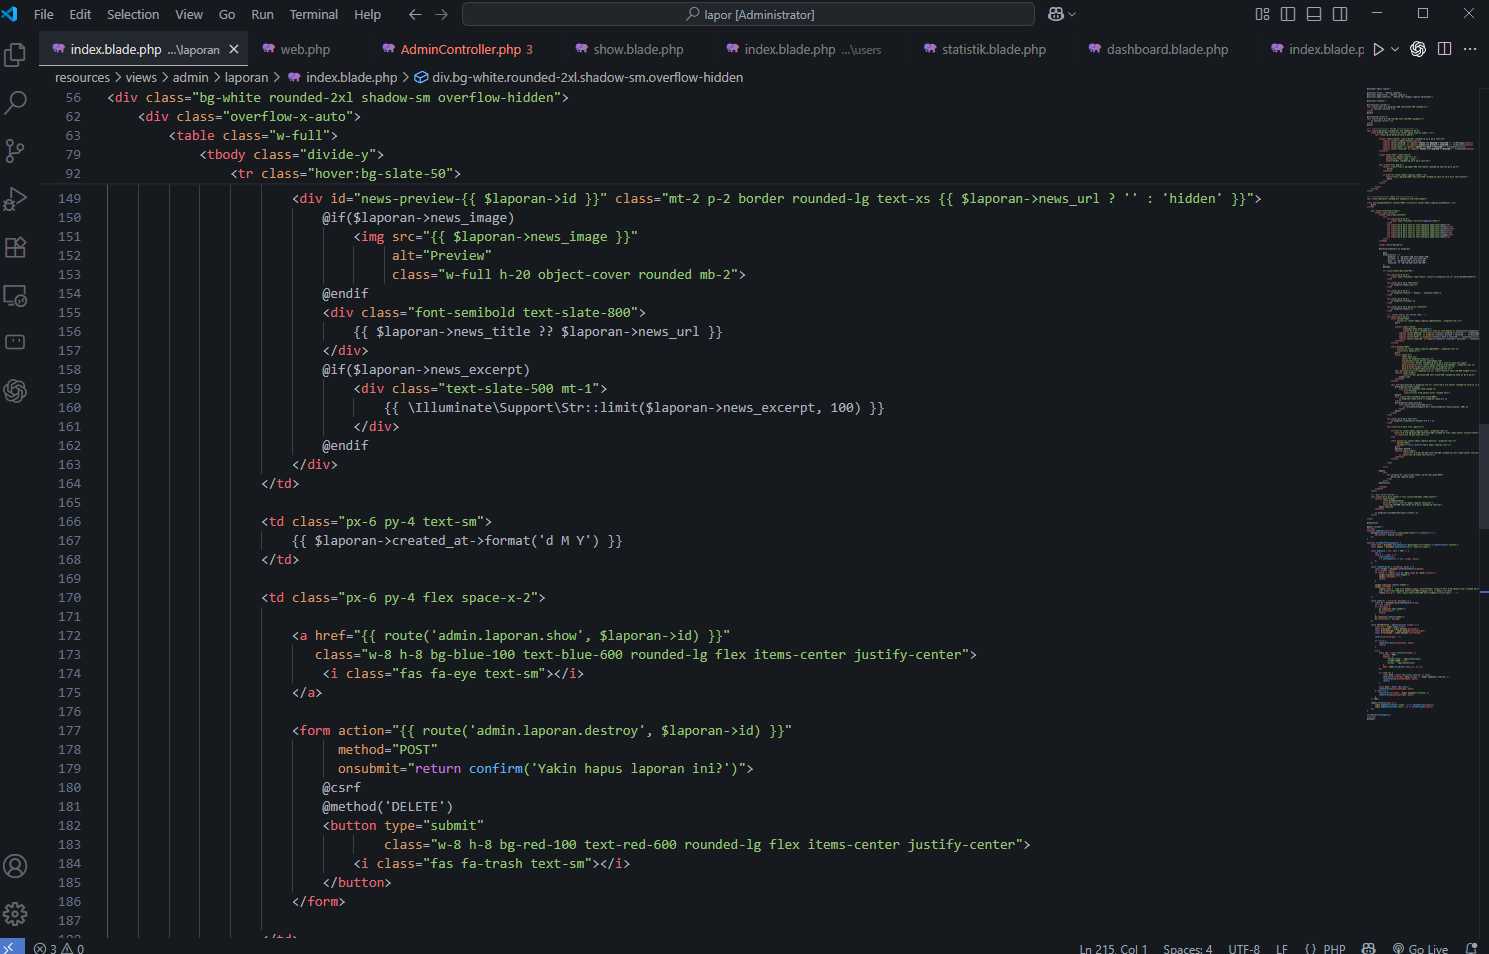Open the Source Control view
1489x954 pixels.
point(15,150)
